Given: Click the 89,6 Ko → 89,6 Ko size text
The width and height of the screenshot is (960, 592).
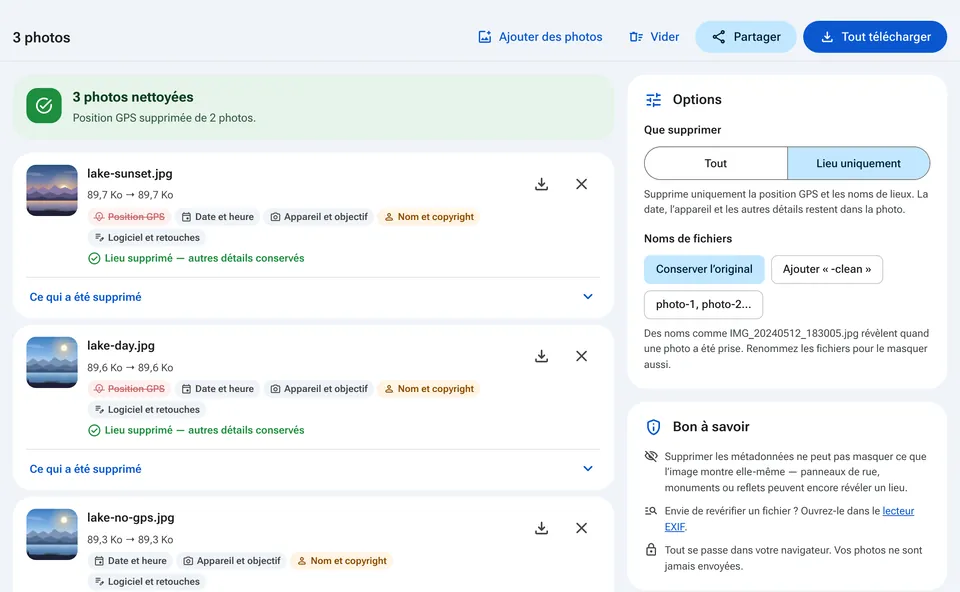Looking at the screenshot, I should click(130, 368).
